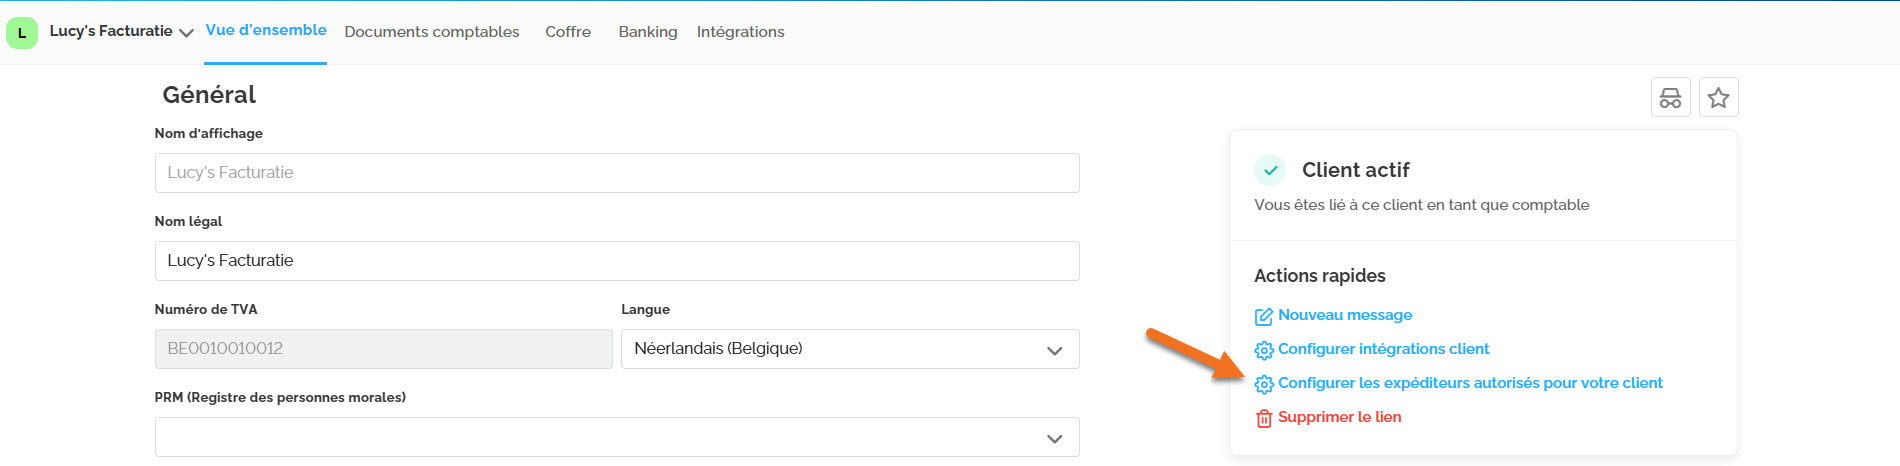Expand the Lucy's Facturatie client switcher
This screenshot has width=1900, height=466.
(186, 33)
